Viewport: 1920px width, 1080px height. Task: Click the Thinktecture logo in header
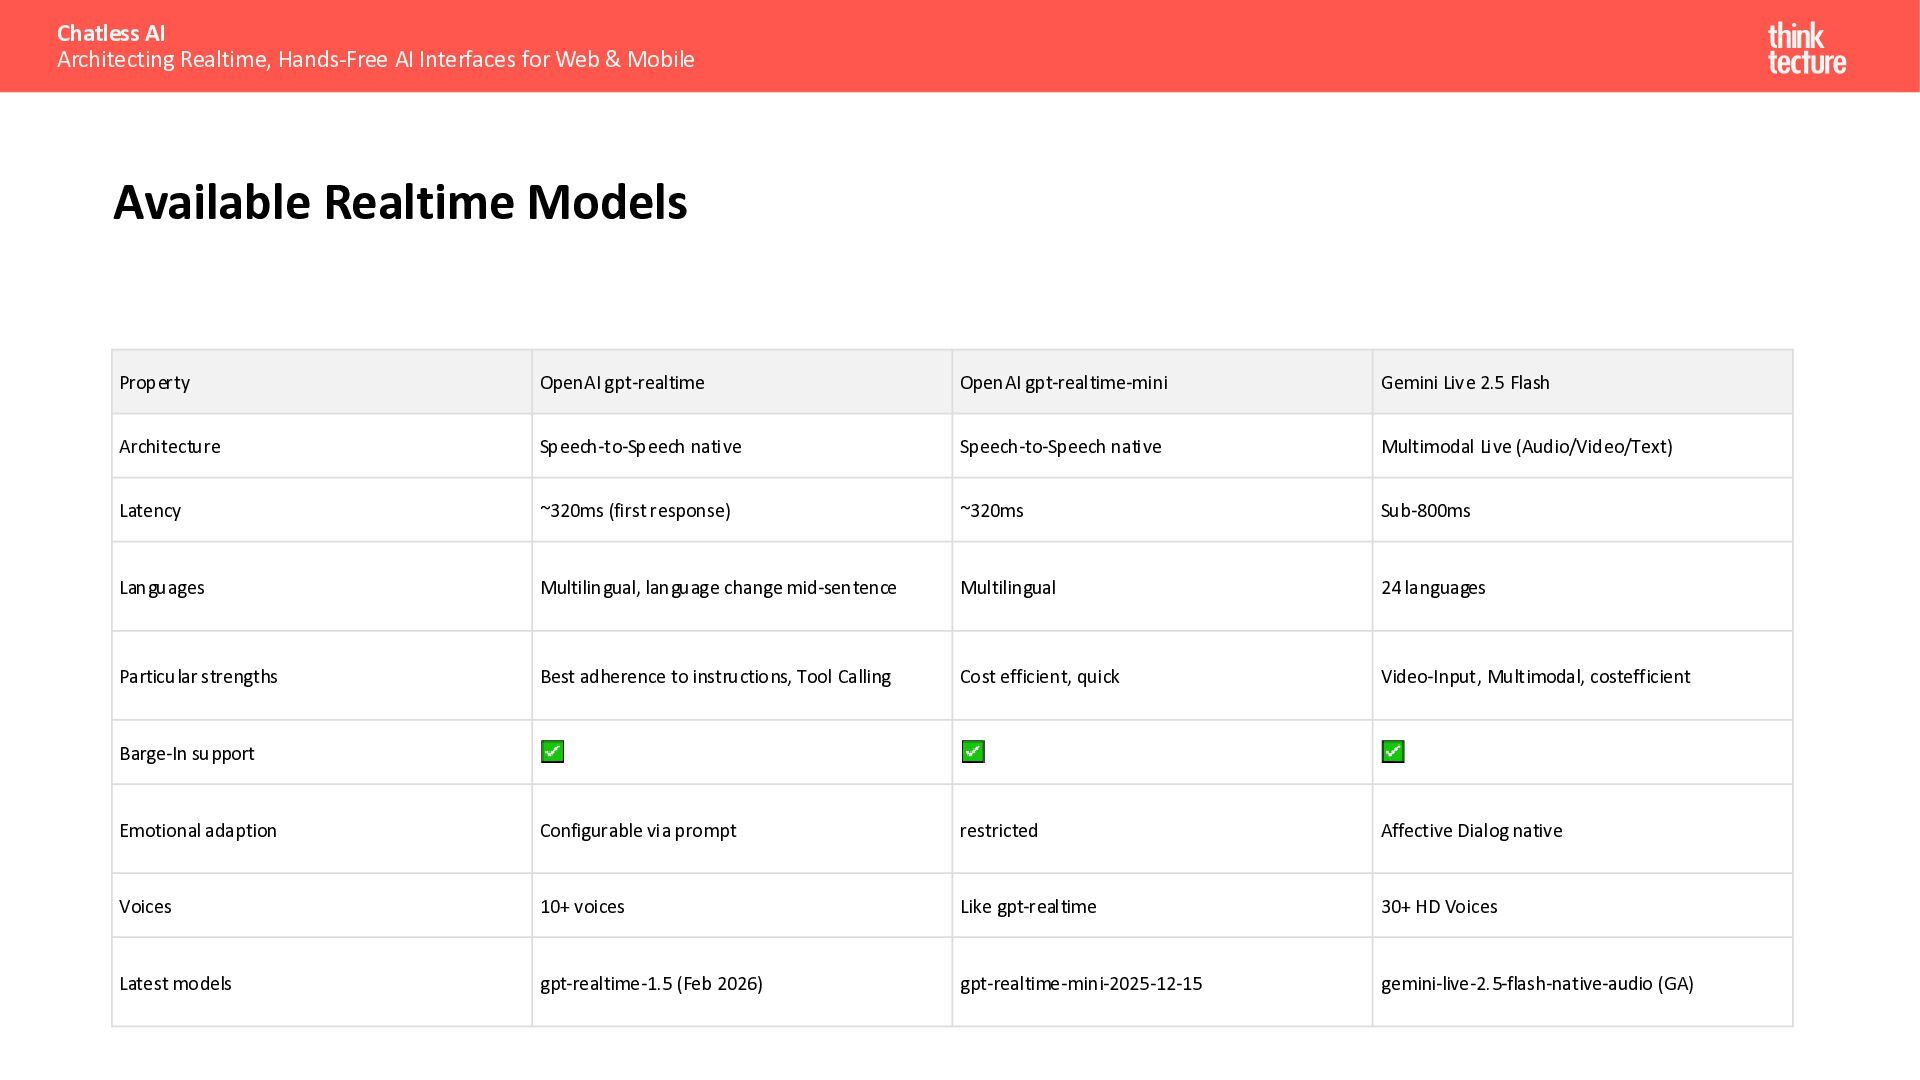coord(1806,49)
